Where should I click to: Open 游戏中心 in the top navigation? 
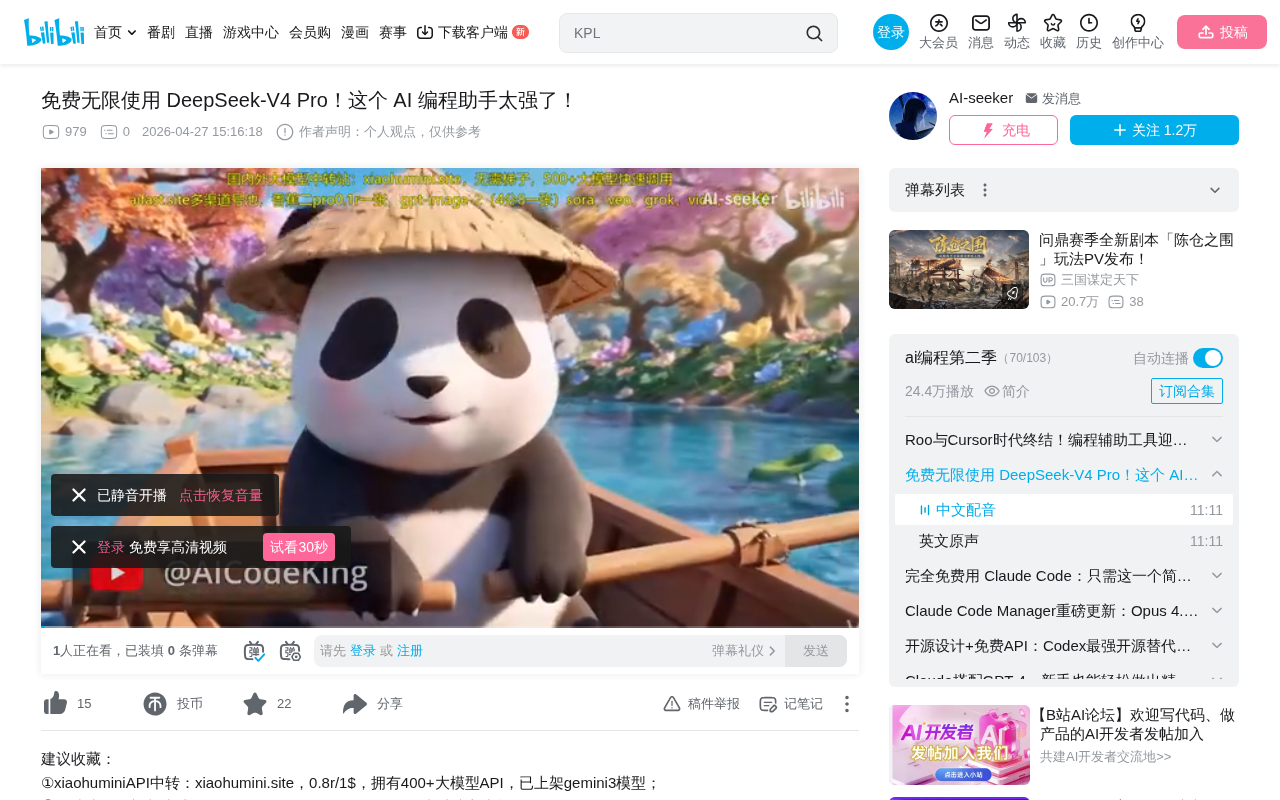tap(251, 32)
